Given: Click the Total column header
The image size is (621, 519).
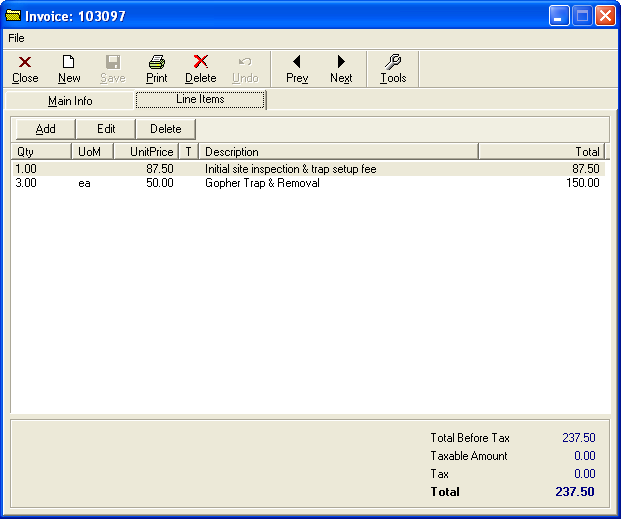Looking at the screenshot, I should pyautogui.click(x=542, y=151).
